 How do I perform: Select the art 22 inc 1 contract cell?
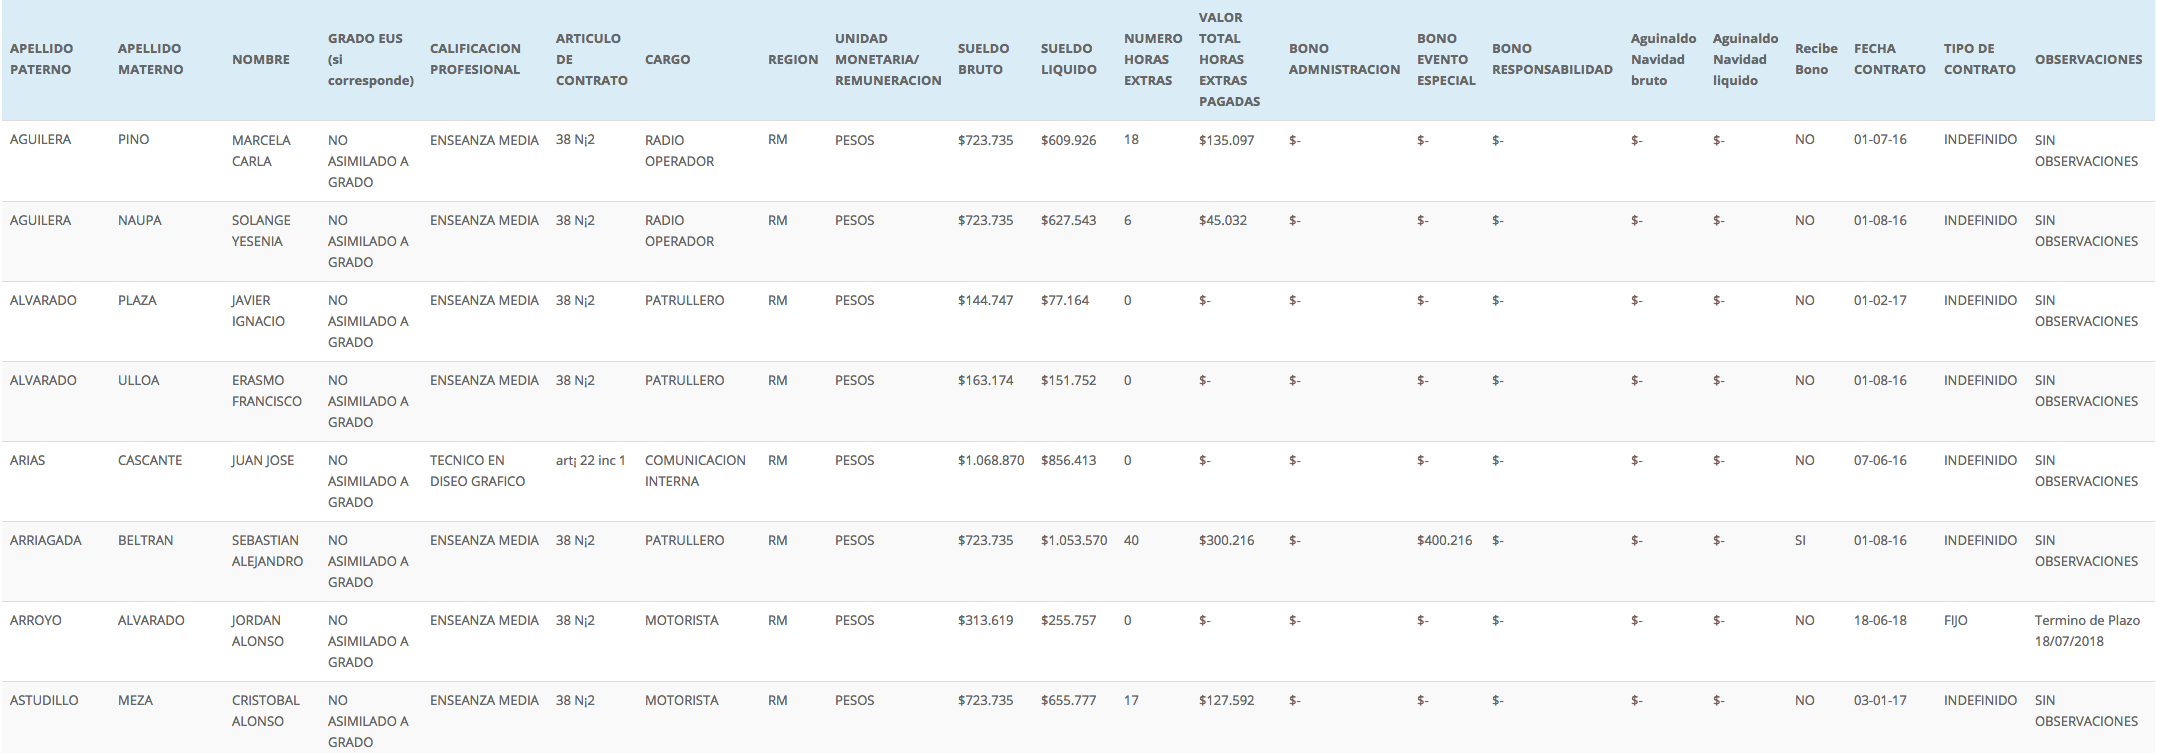click(590, 460)
